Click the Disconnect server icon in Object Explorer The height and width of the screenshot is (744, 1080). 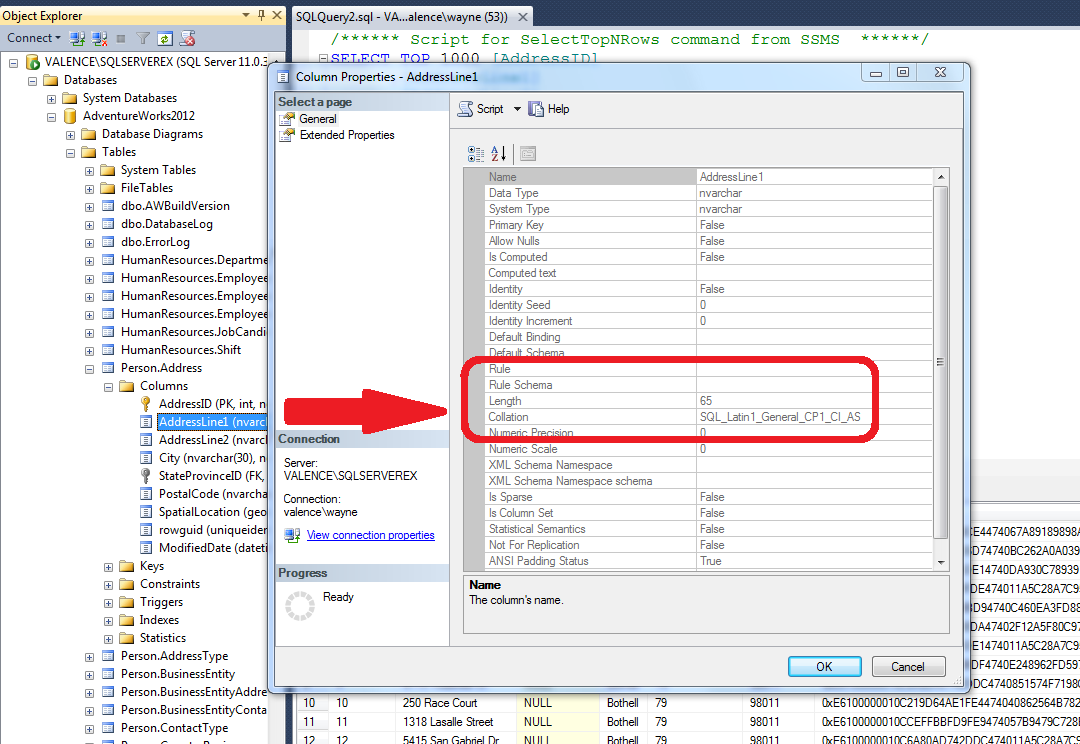click(97, 38)
